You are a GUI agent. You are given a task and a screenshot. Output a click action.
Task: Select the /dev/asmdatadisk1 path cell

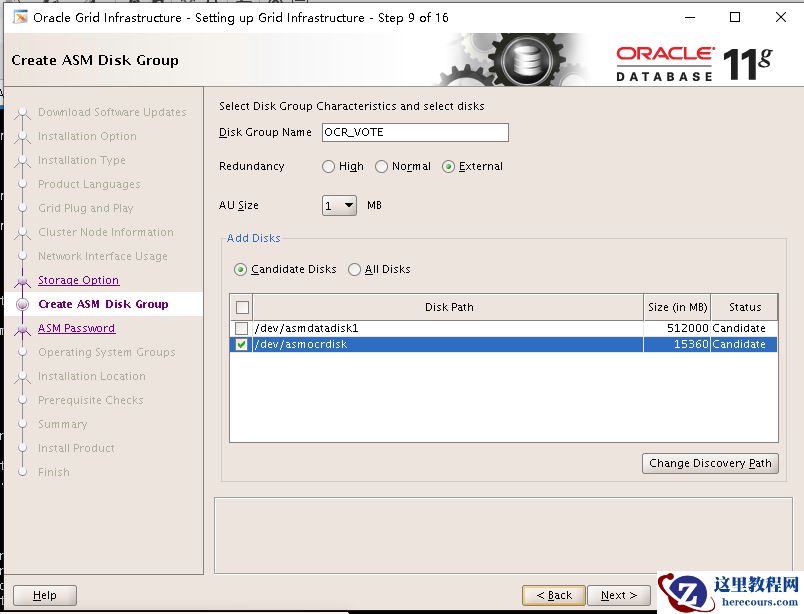(x=448, y=328)
